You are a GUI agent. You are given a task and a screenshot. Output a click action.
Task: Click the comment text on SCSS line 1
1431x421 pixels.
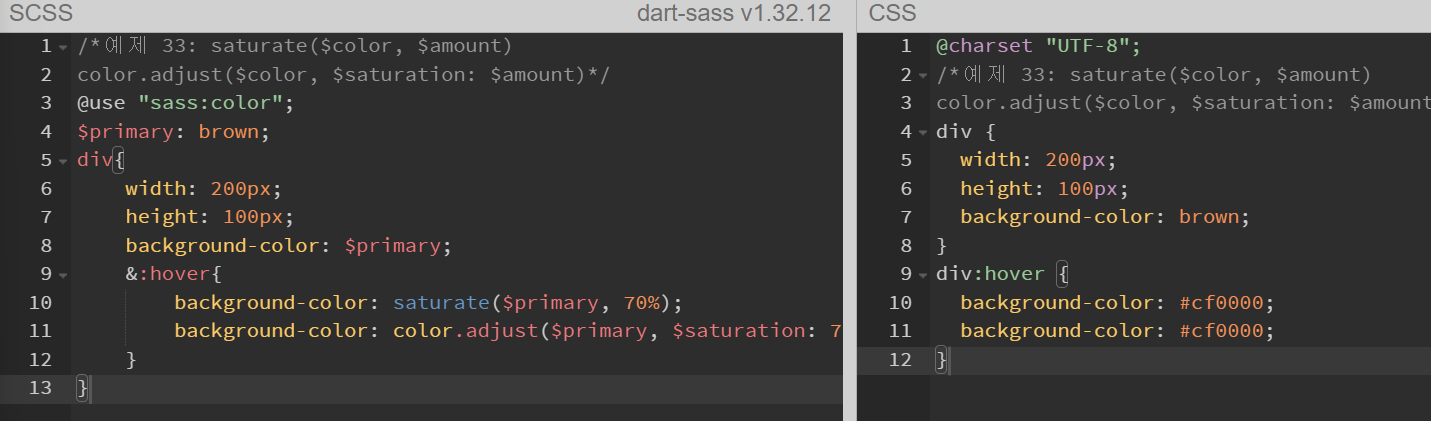click(x=295, y=46)
